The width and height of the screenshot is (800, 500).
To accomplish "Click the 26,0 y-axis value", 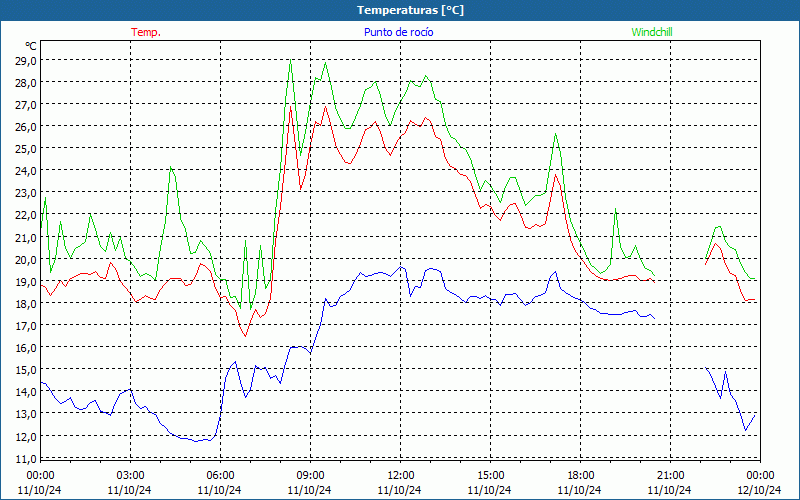I will [26, 127].
